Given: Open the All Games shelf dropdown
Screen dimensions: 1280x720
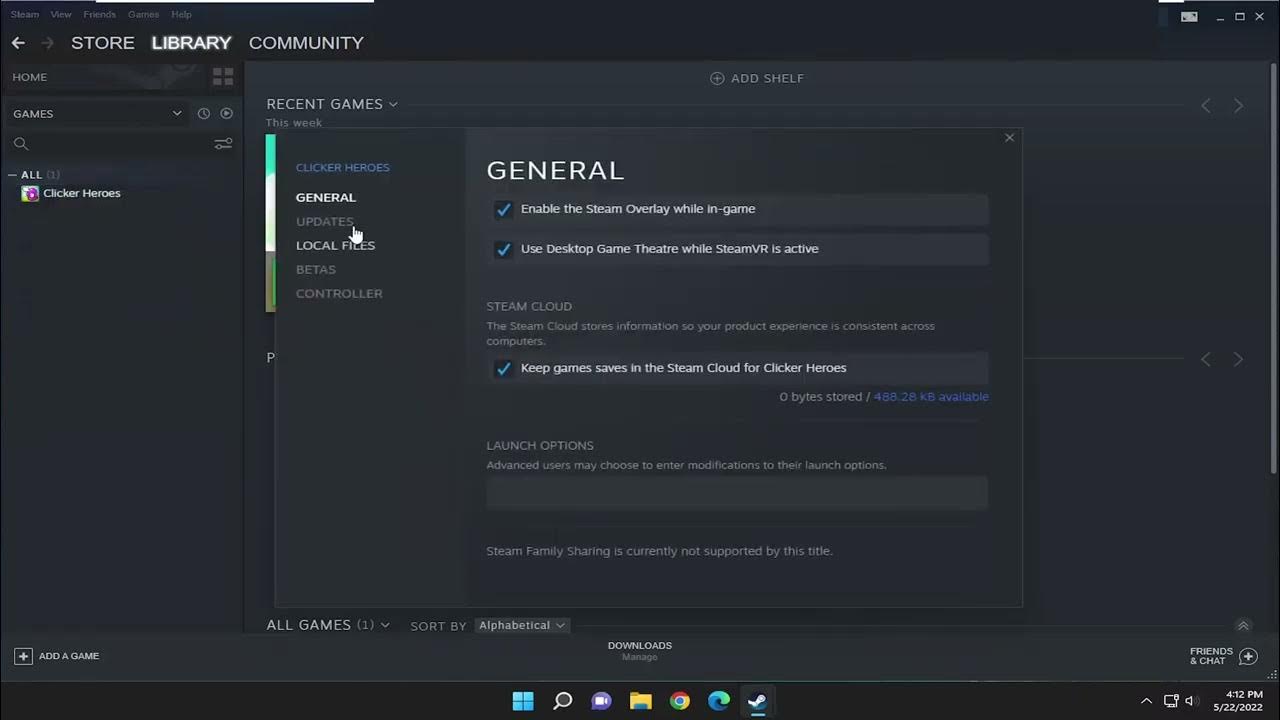Looking at the screenshot, I should (x=385, y=625).
